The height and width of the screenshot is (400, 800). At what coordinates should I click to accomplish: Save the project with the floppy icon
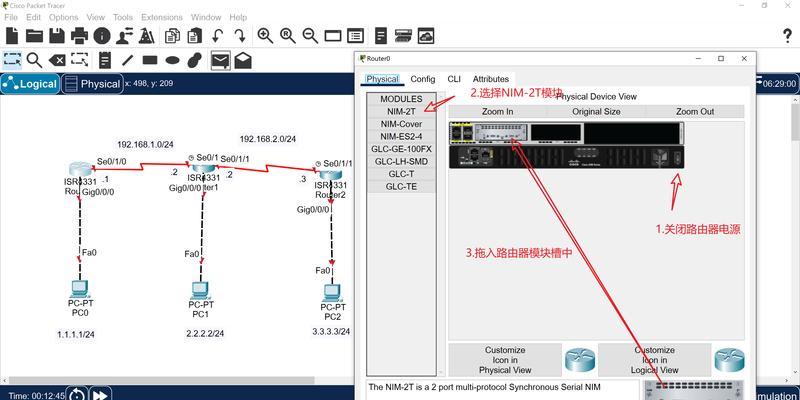point(57,36)
